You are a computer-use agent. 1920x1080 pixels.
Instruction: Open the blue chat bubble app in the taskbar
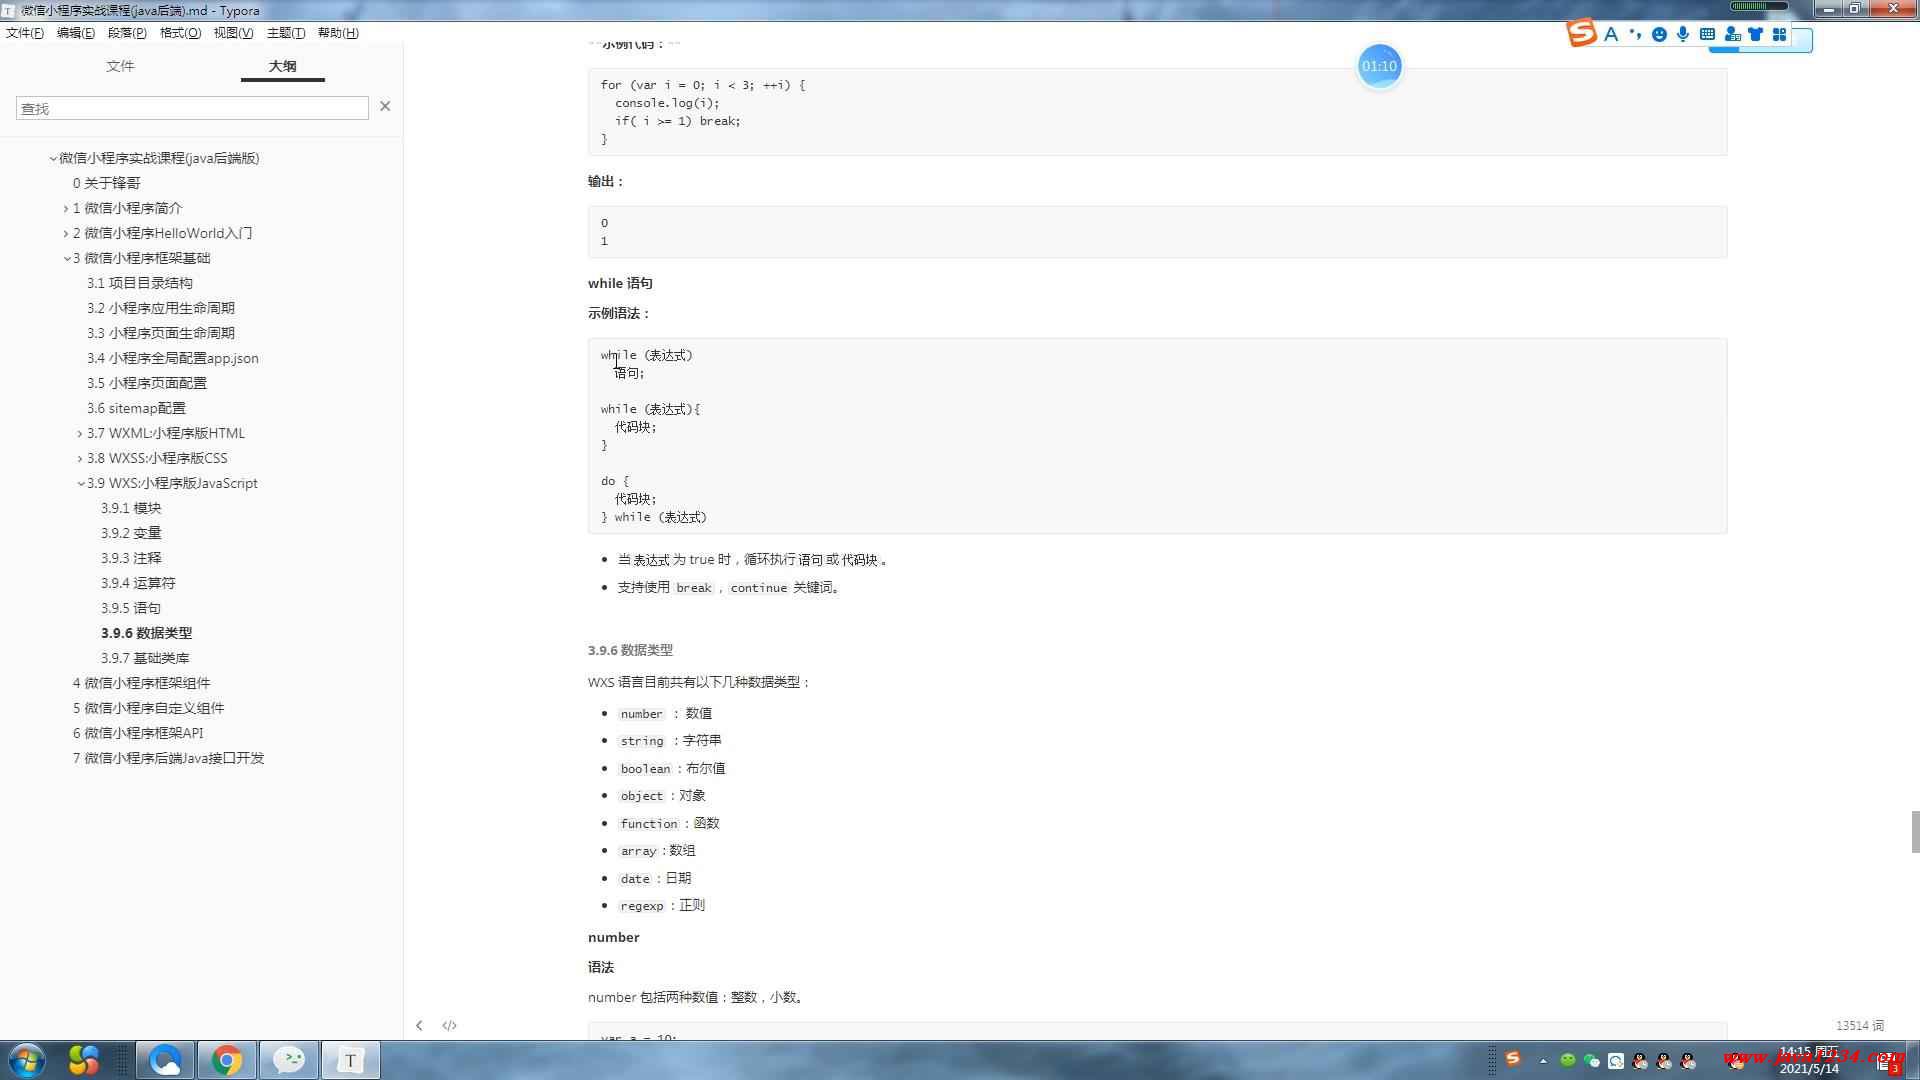(x=165, y=1060)
